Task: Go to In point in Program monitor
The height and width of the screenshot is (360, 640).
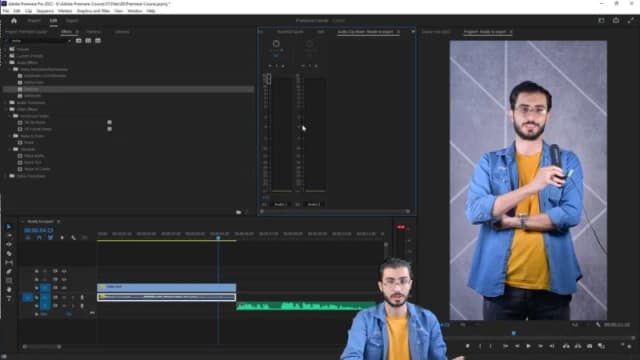Action: (x=505, y=346)
